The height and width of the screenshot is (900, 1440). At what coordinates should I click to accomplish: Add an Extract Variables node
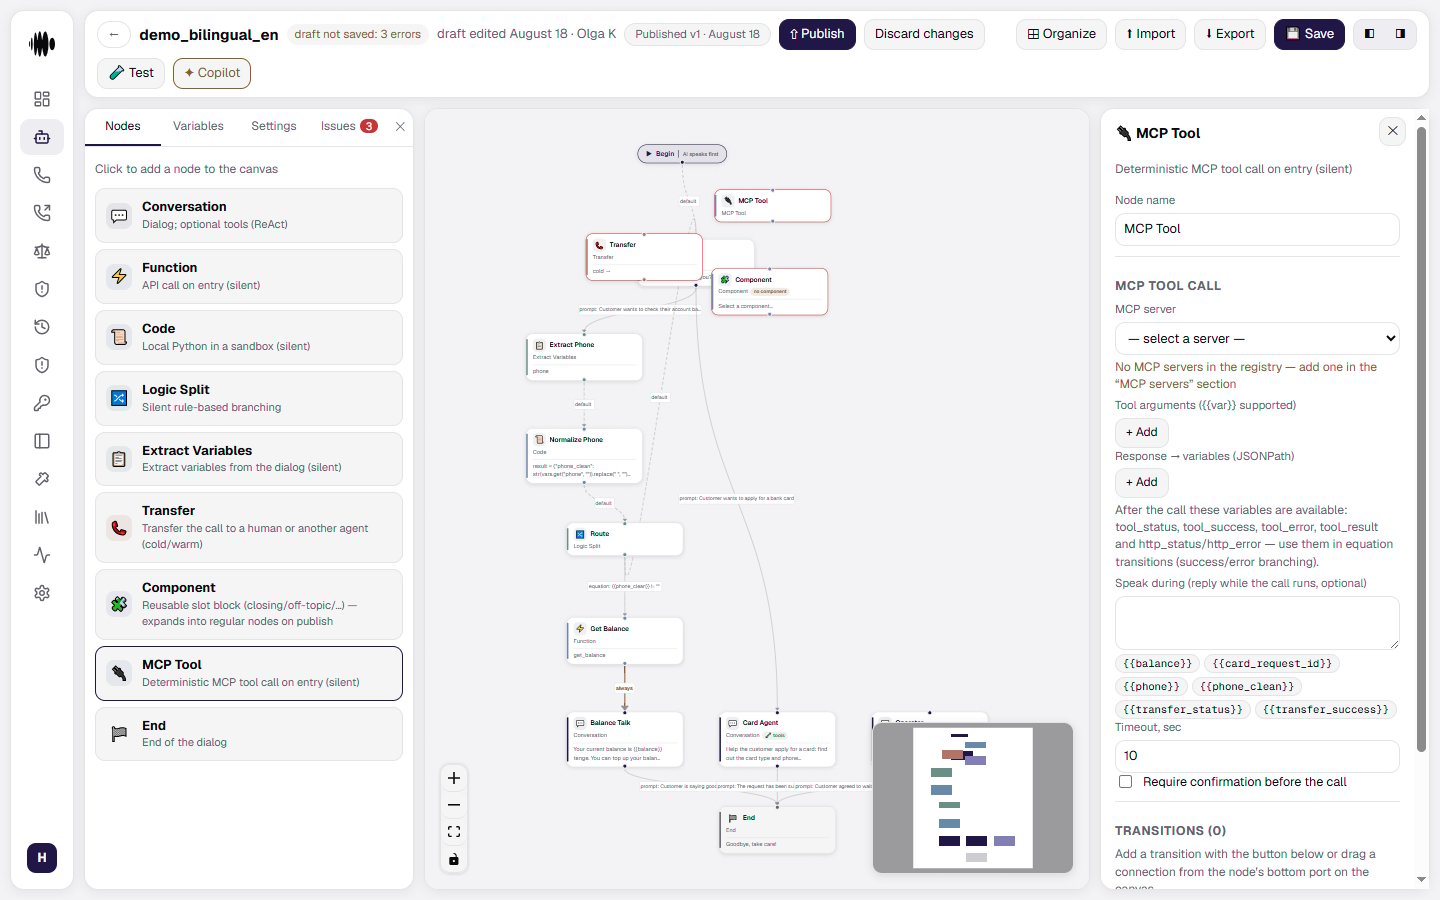pos(249,459)
